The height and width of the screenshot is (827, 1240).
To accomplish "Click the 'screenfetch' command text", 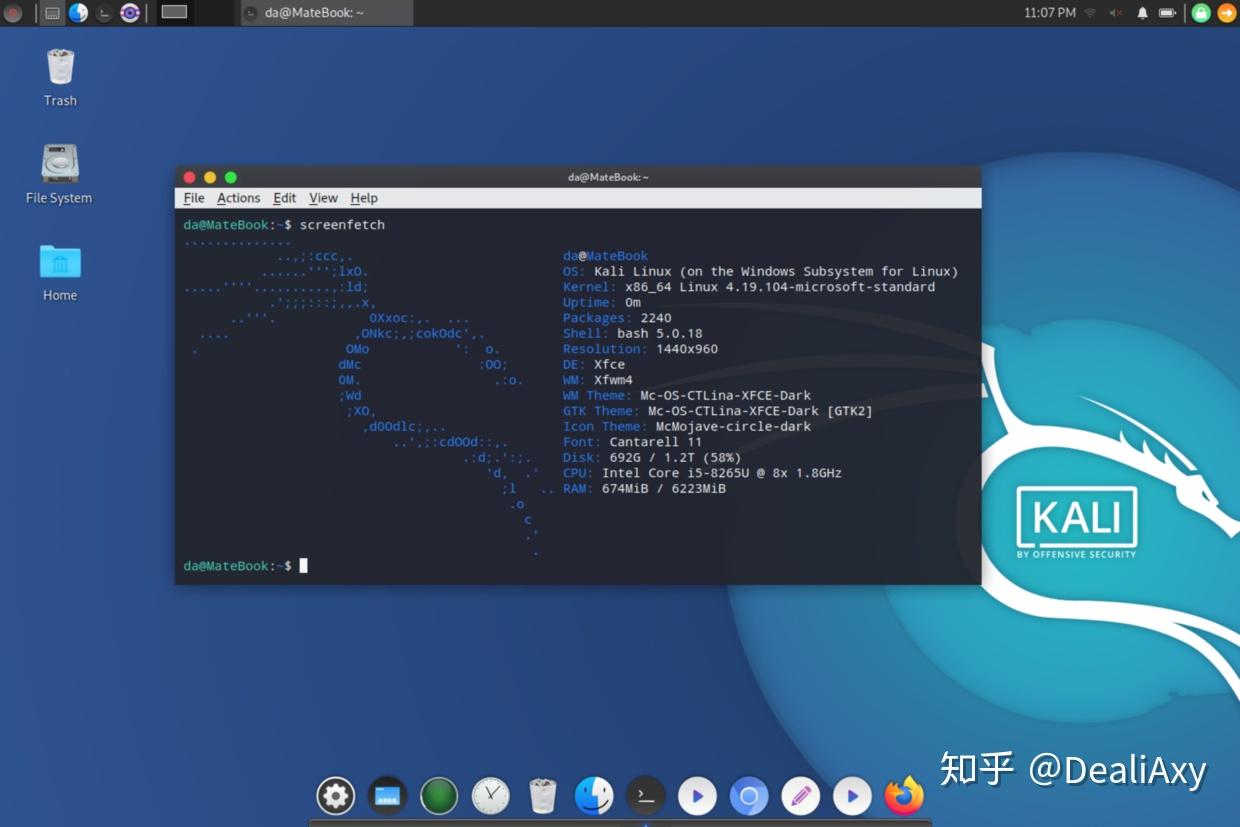I will click(342, 225).
